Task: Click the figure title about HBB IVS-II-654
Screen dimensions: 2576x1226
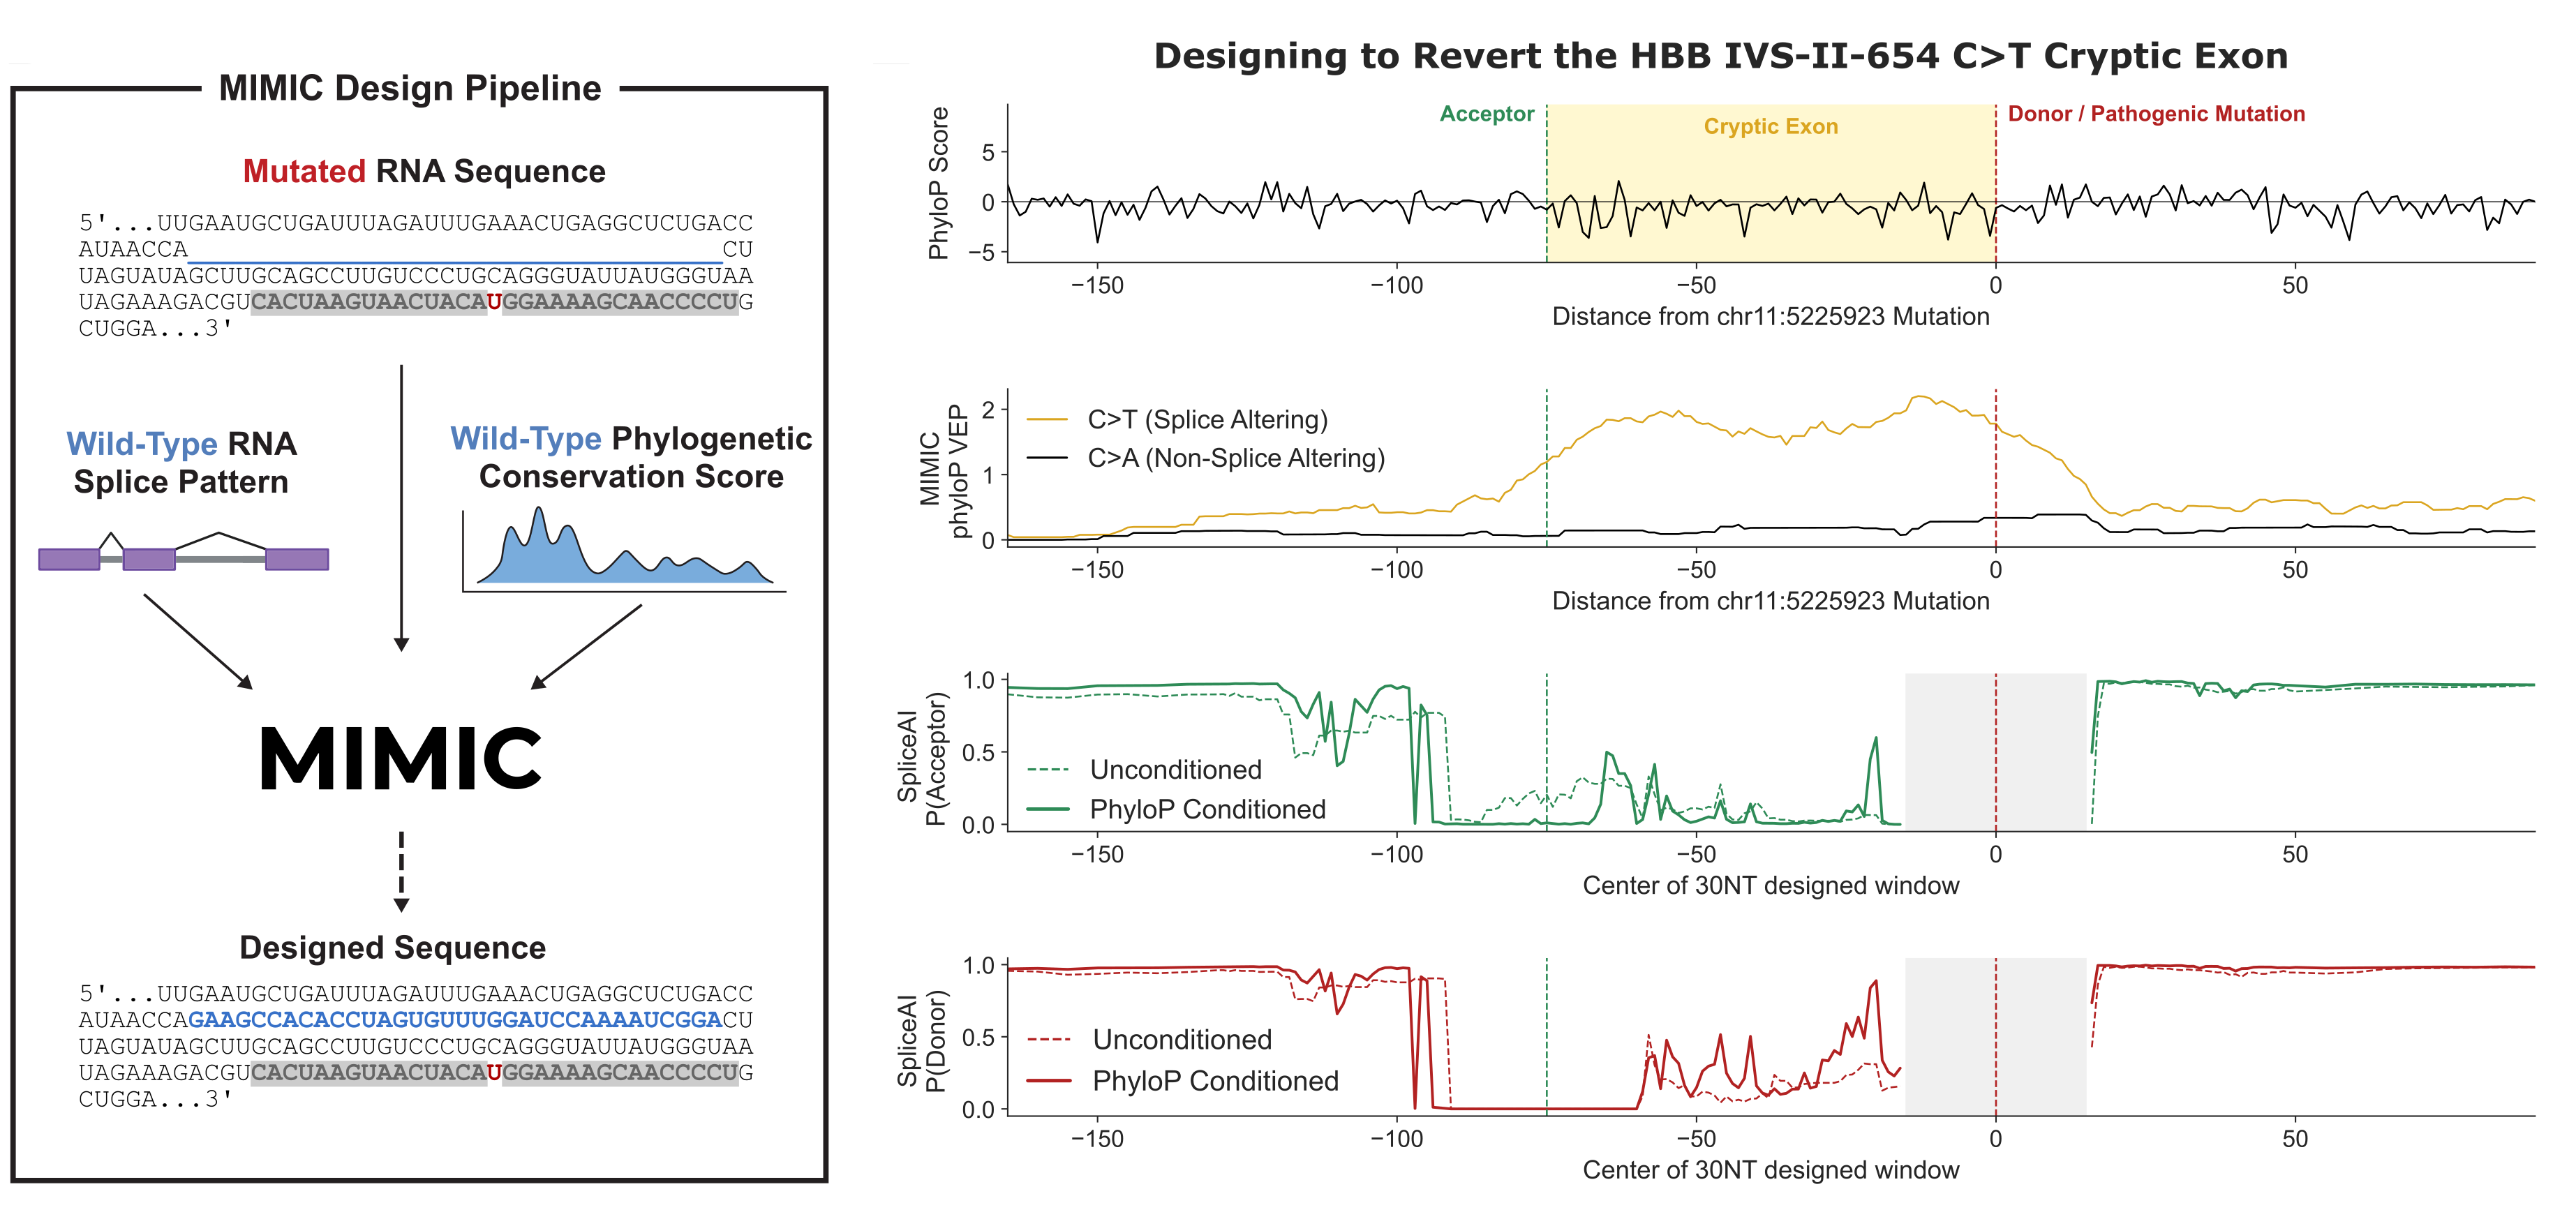Action: [x=1721, y=56]
